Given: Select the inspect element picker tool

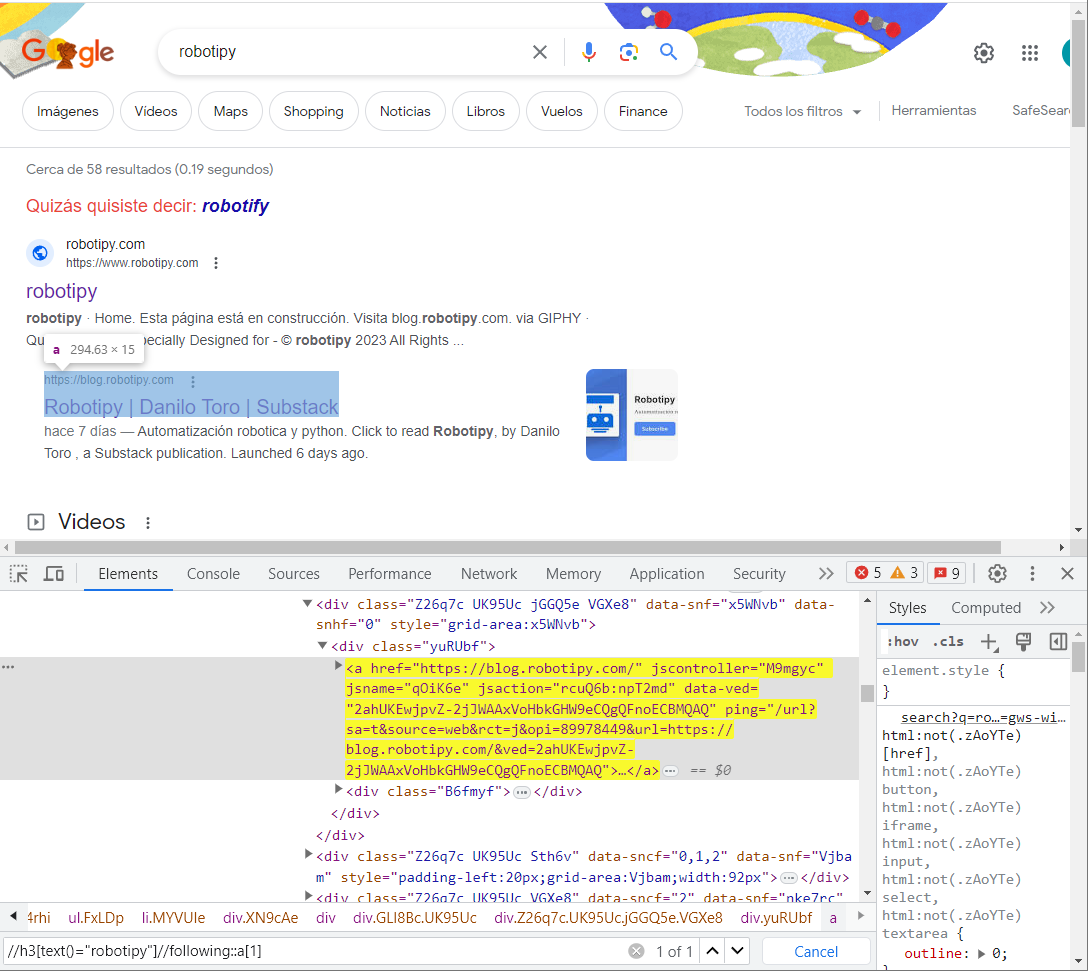Looking at the screenshot, I should pyautogui.click(x=17, y=573).
